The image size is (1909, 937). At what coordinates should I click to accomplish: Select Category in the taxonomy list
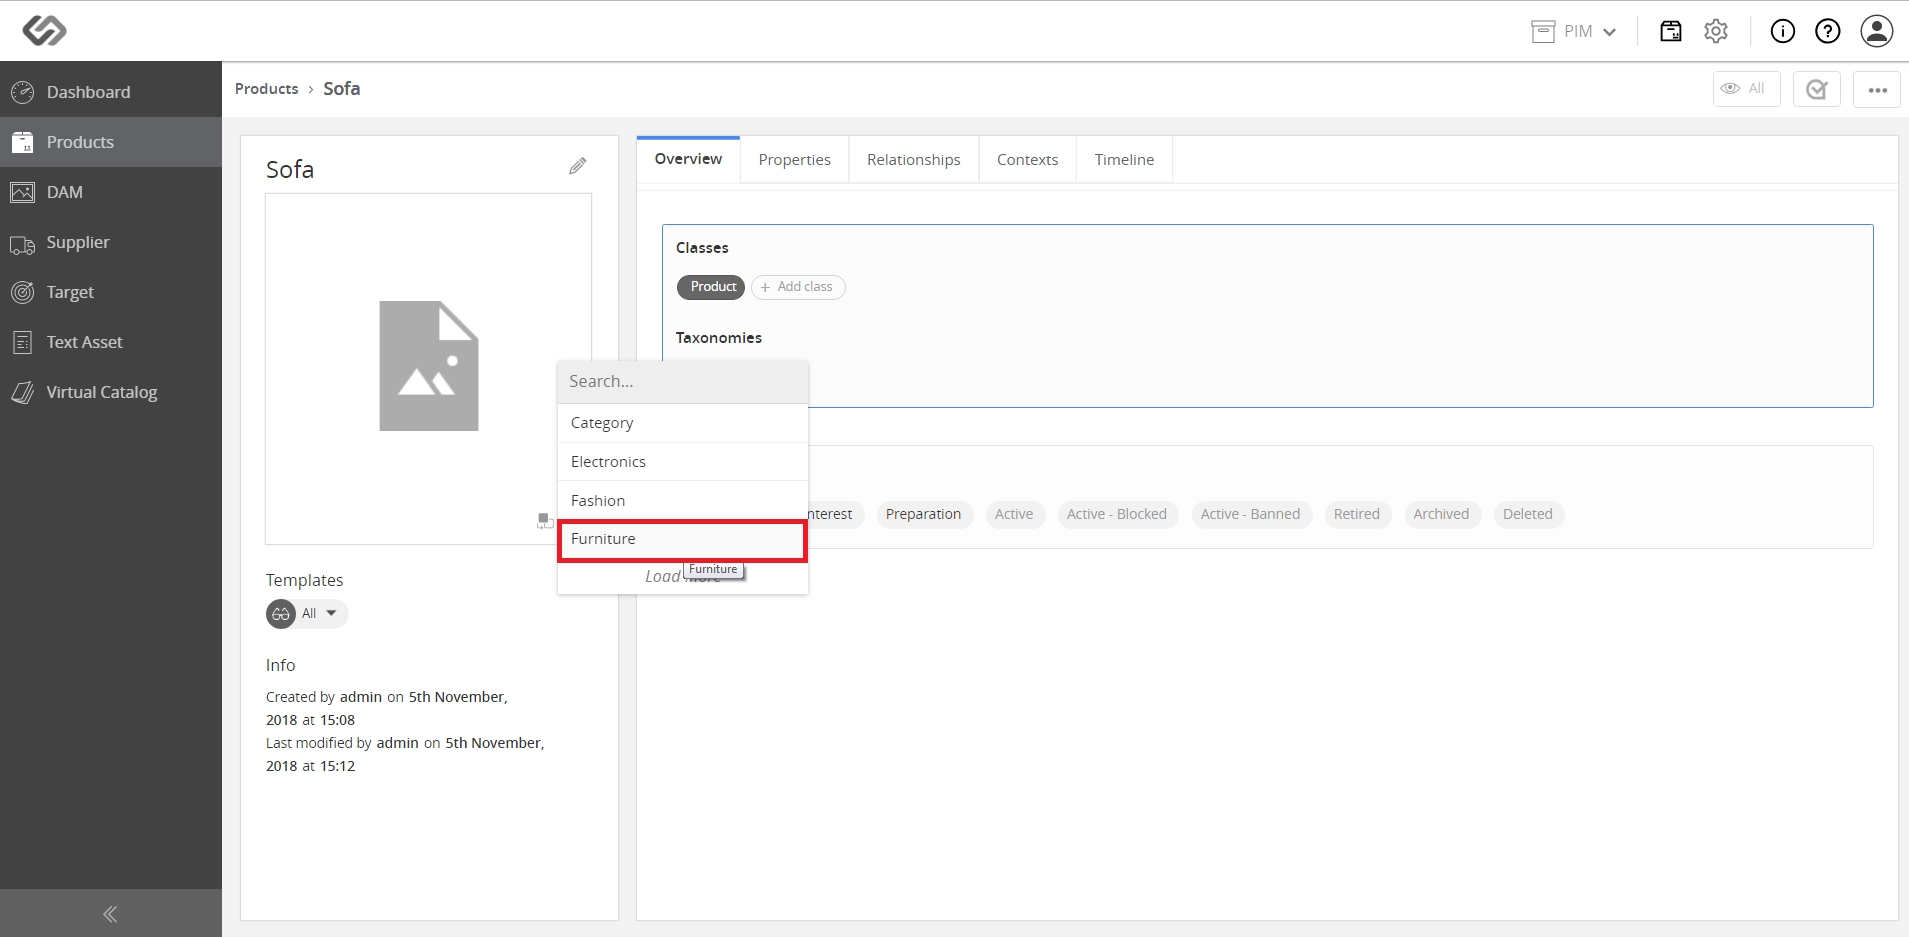683,423
